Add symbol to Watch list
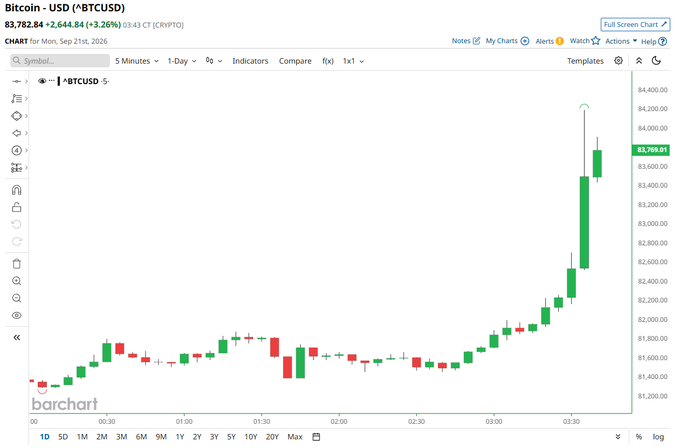Viewport: 680px width, 448px height. 585,41
